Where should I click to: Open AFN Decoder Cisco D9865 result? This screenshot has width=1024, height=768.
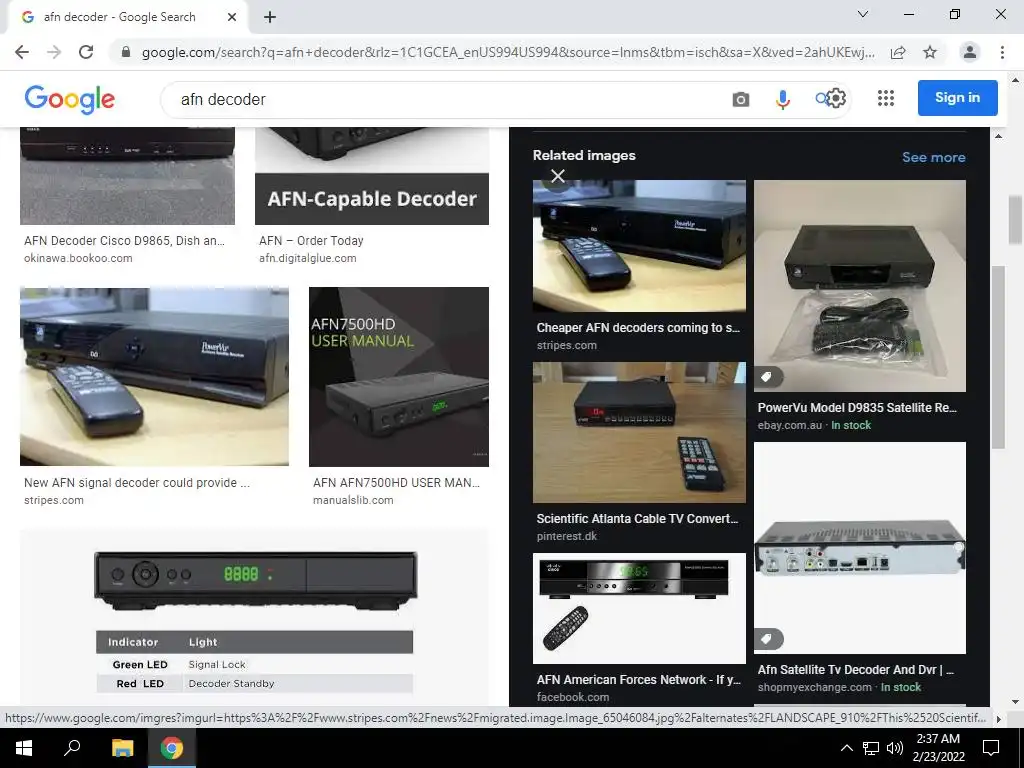(x=127, y=176)
